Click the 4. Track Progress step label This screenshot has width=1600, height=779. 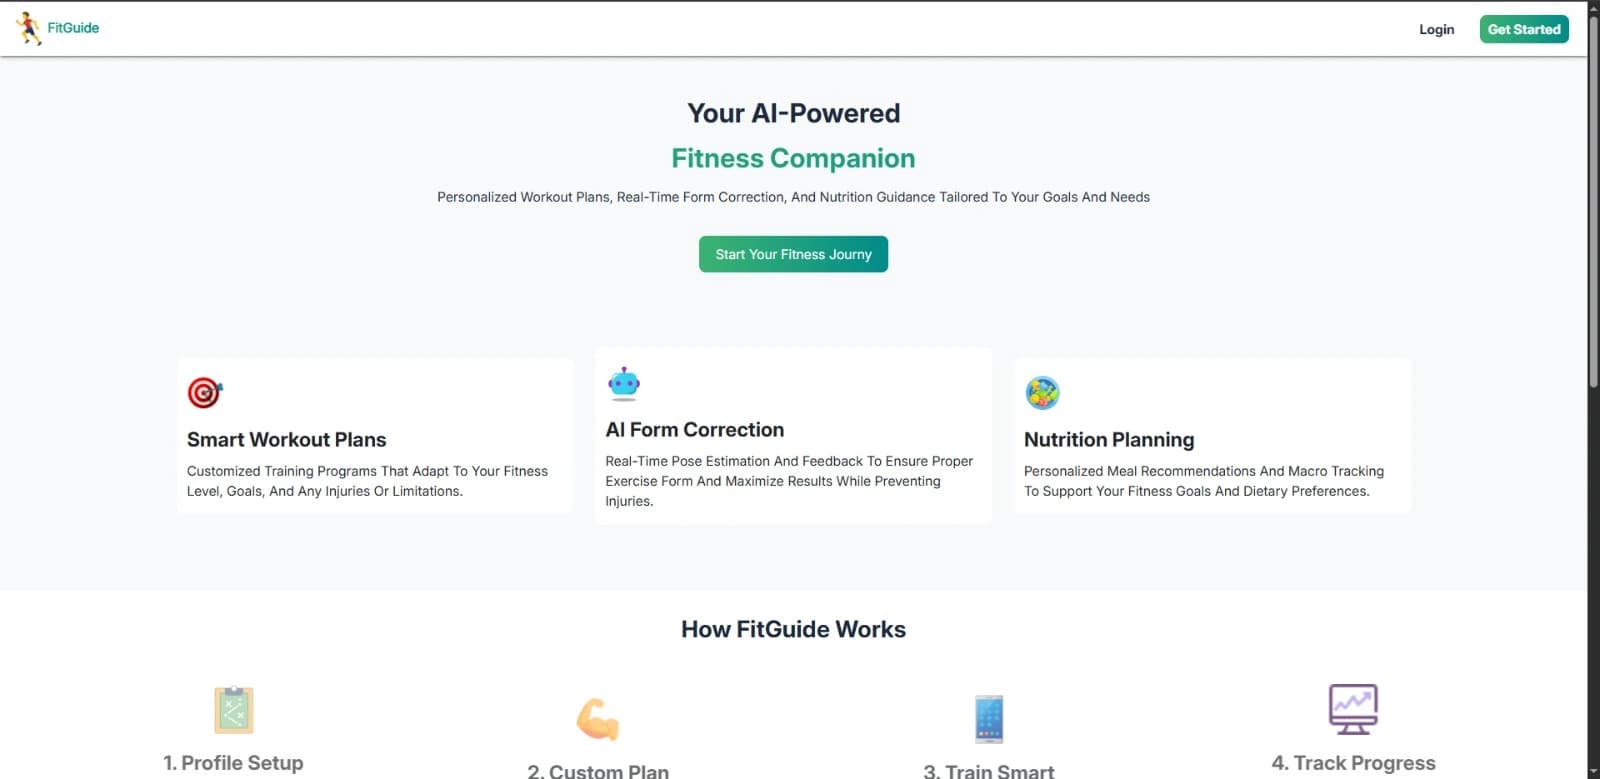tap(1353, 763)
